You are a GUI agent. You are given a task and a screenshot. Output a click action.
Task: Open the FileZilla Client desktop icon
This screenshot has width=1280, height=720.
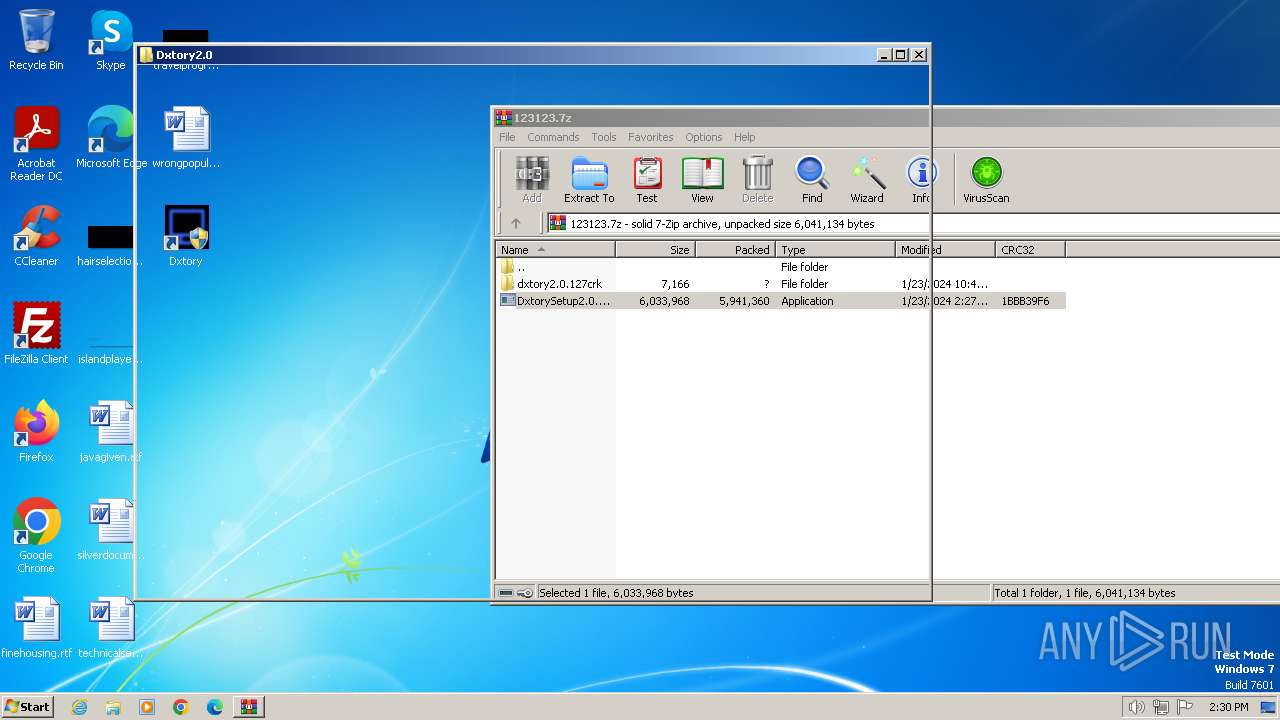click(36, 334)
